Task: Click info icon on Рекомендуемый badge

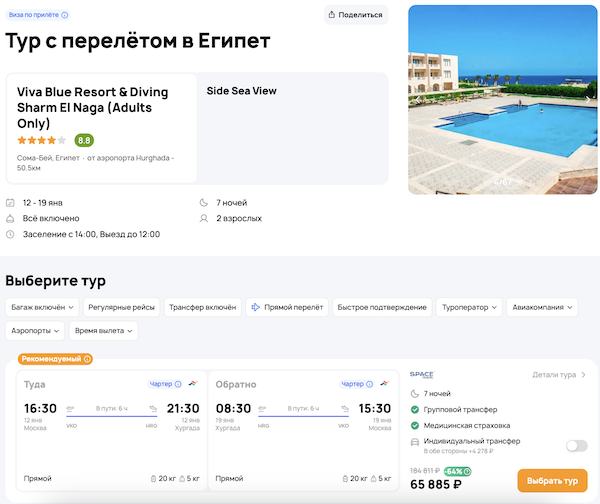Action: coord(87,359)
